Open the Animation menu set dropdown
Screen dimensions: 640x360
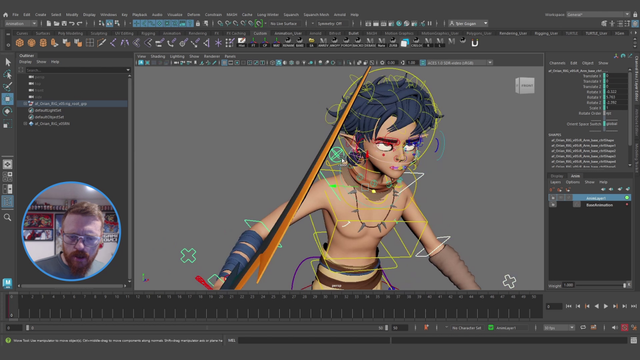(21, 24)
